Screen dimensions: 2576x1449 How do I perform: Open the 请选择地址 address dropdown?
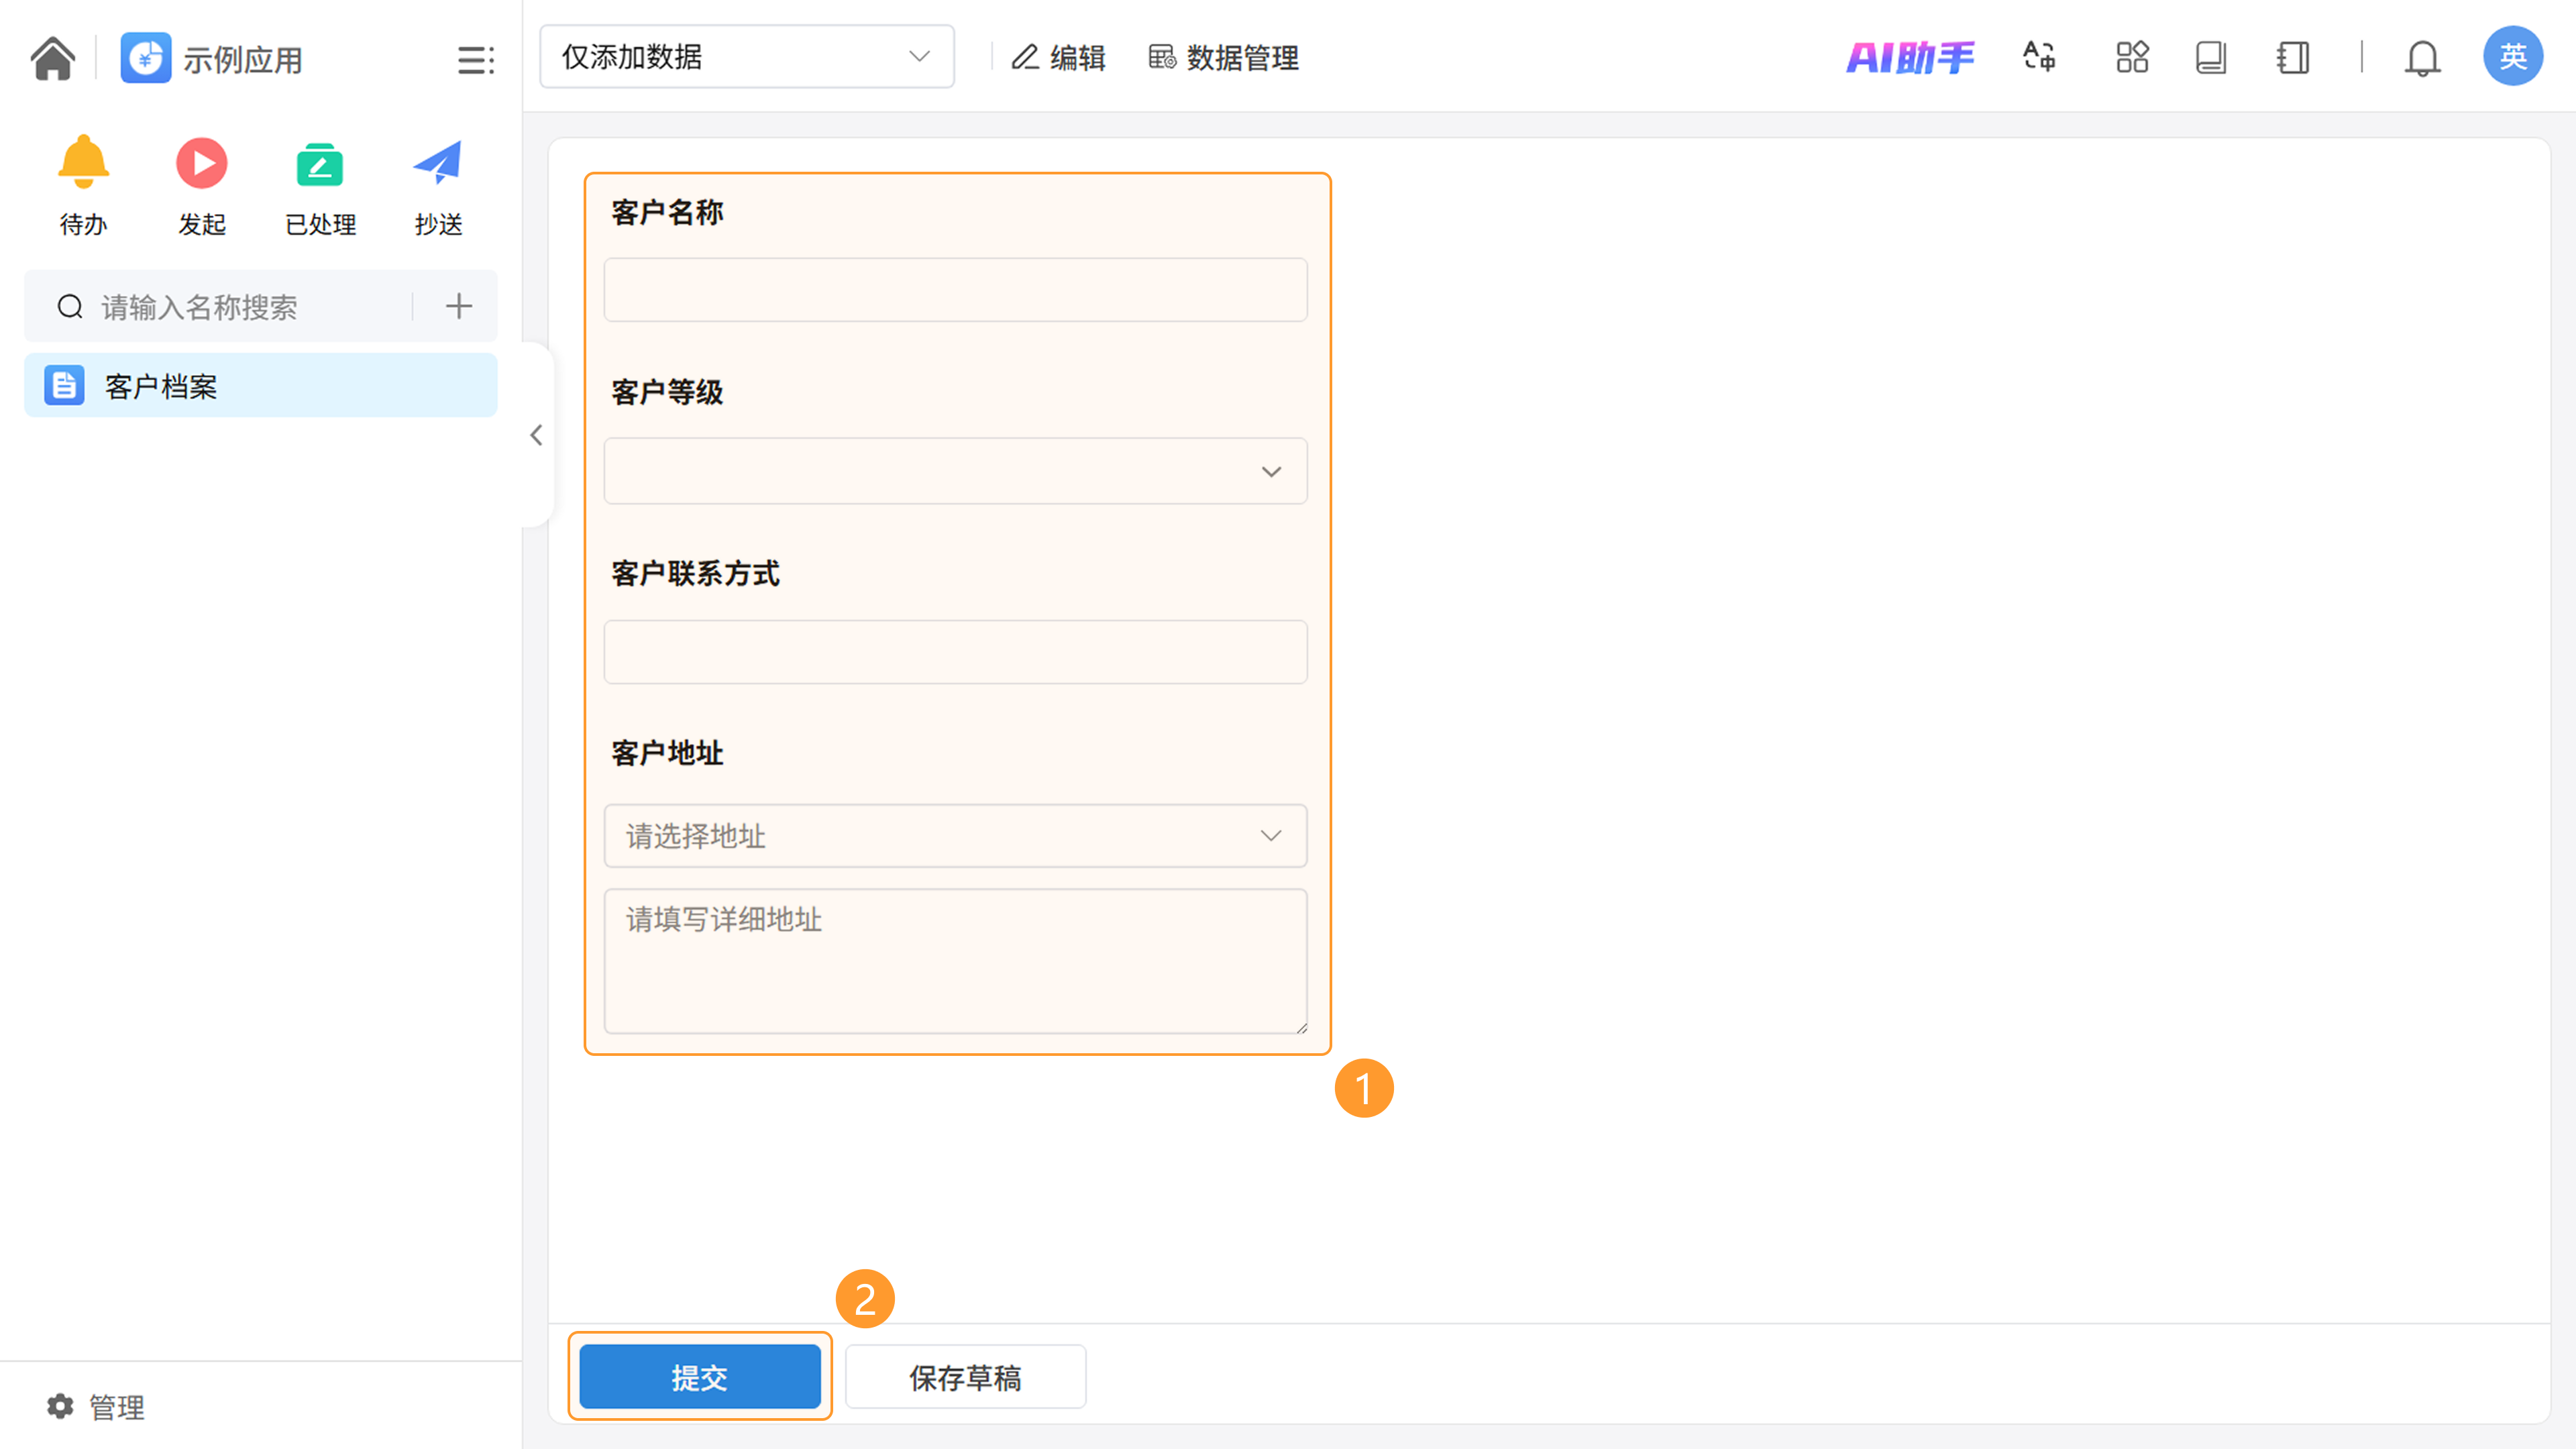[x=955, y=836]
